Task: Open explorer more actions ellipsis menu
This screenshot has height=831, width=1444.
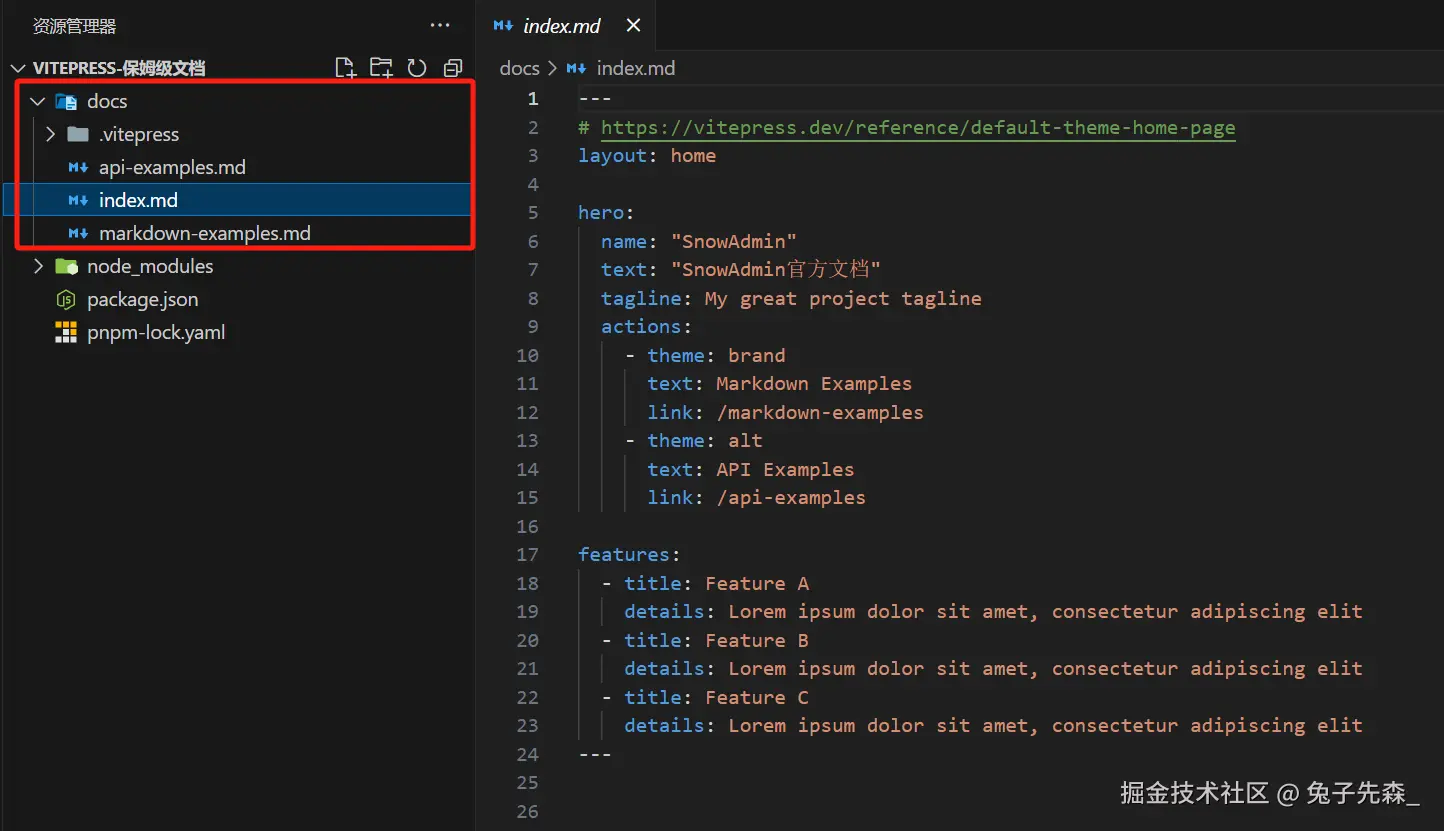Action: click(440, 26)
